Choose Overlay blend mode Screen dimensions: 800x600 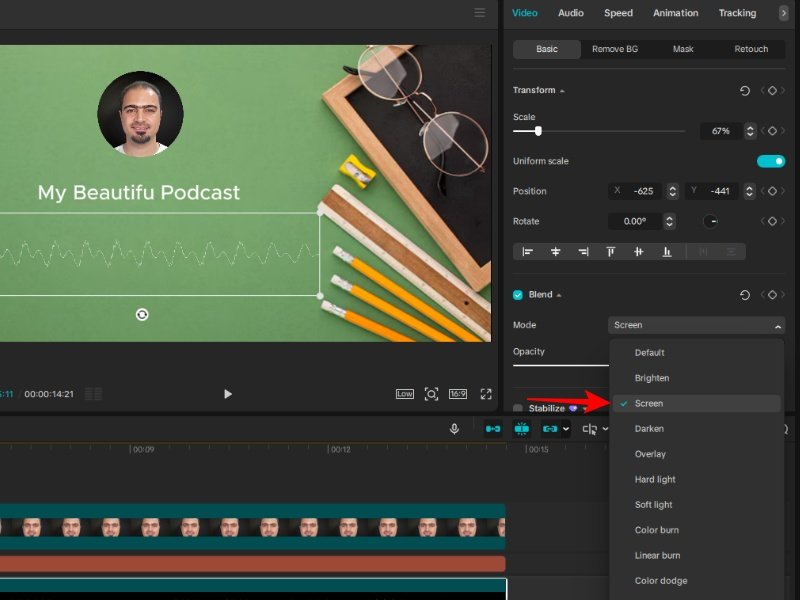click(650, 454)
